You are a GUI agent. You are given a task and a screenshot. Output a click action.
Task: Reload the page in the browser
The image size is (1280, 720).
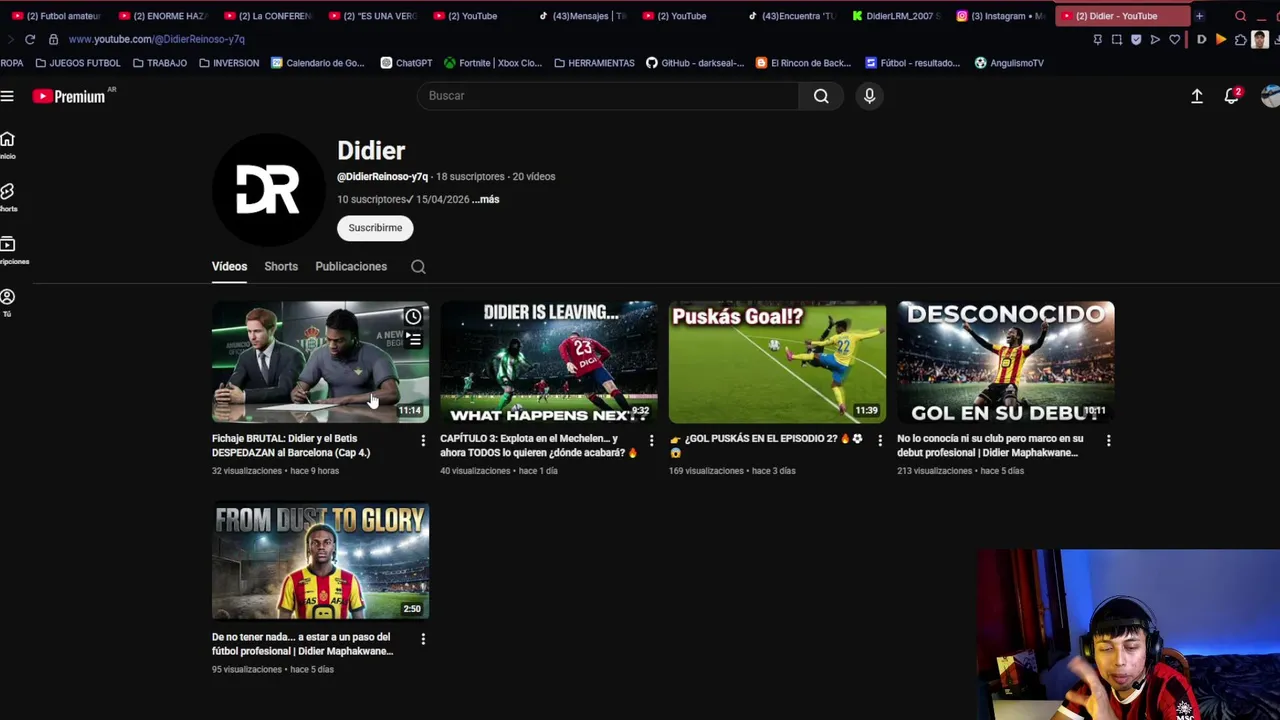(30, 39)
